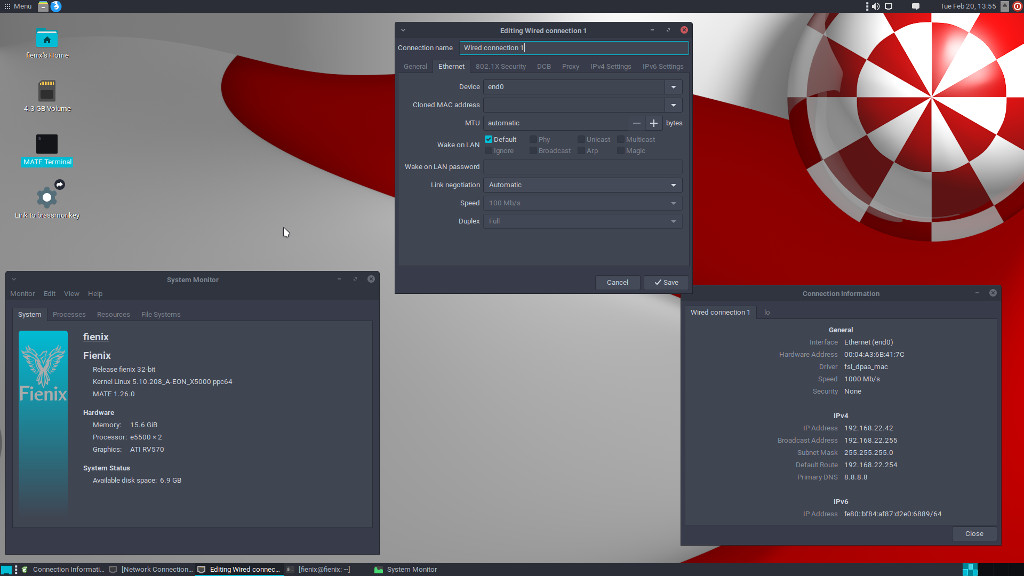Open the volume control tray icon
This screenshot has height=576, width=1024.
(x=876, y=7)
